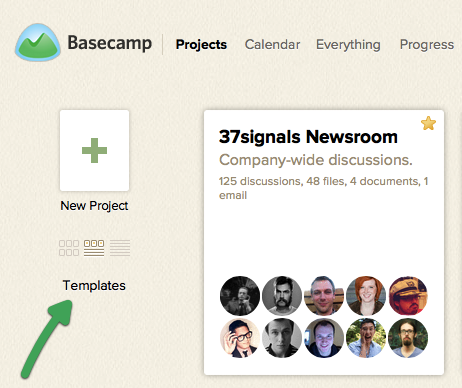Click the mustached man's grayscale avatar

[x=282, y=296]
